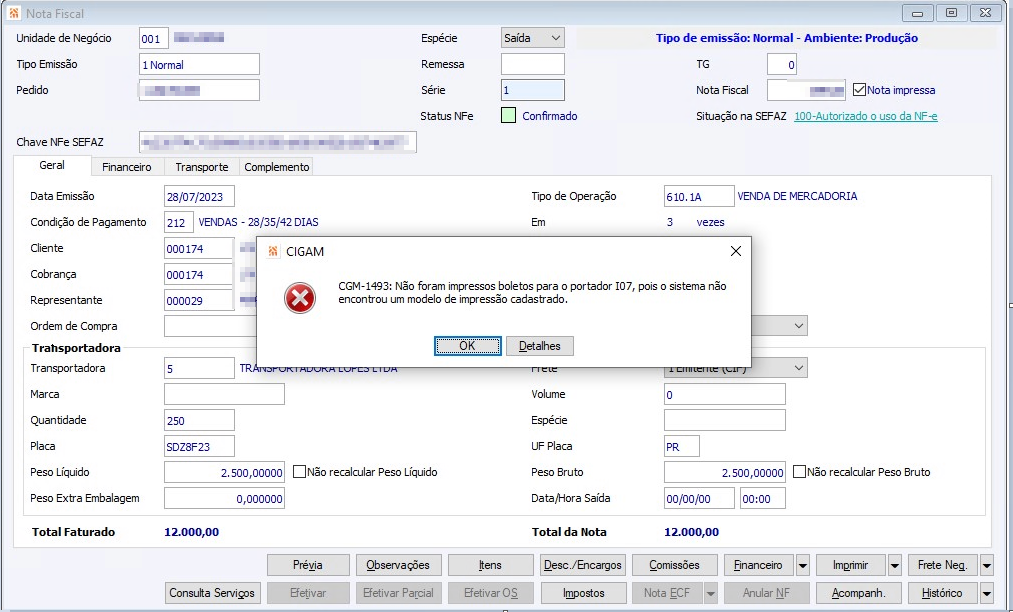Screen dimensions: 1013x612
Task: Click the Comissões button
Action: click(674, 565)
